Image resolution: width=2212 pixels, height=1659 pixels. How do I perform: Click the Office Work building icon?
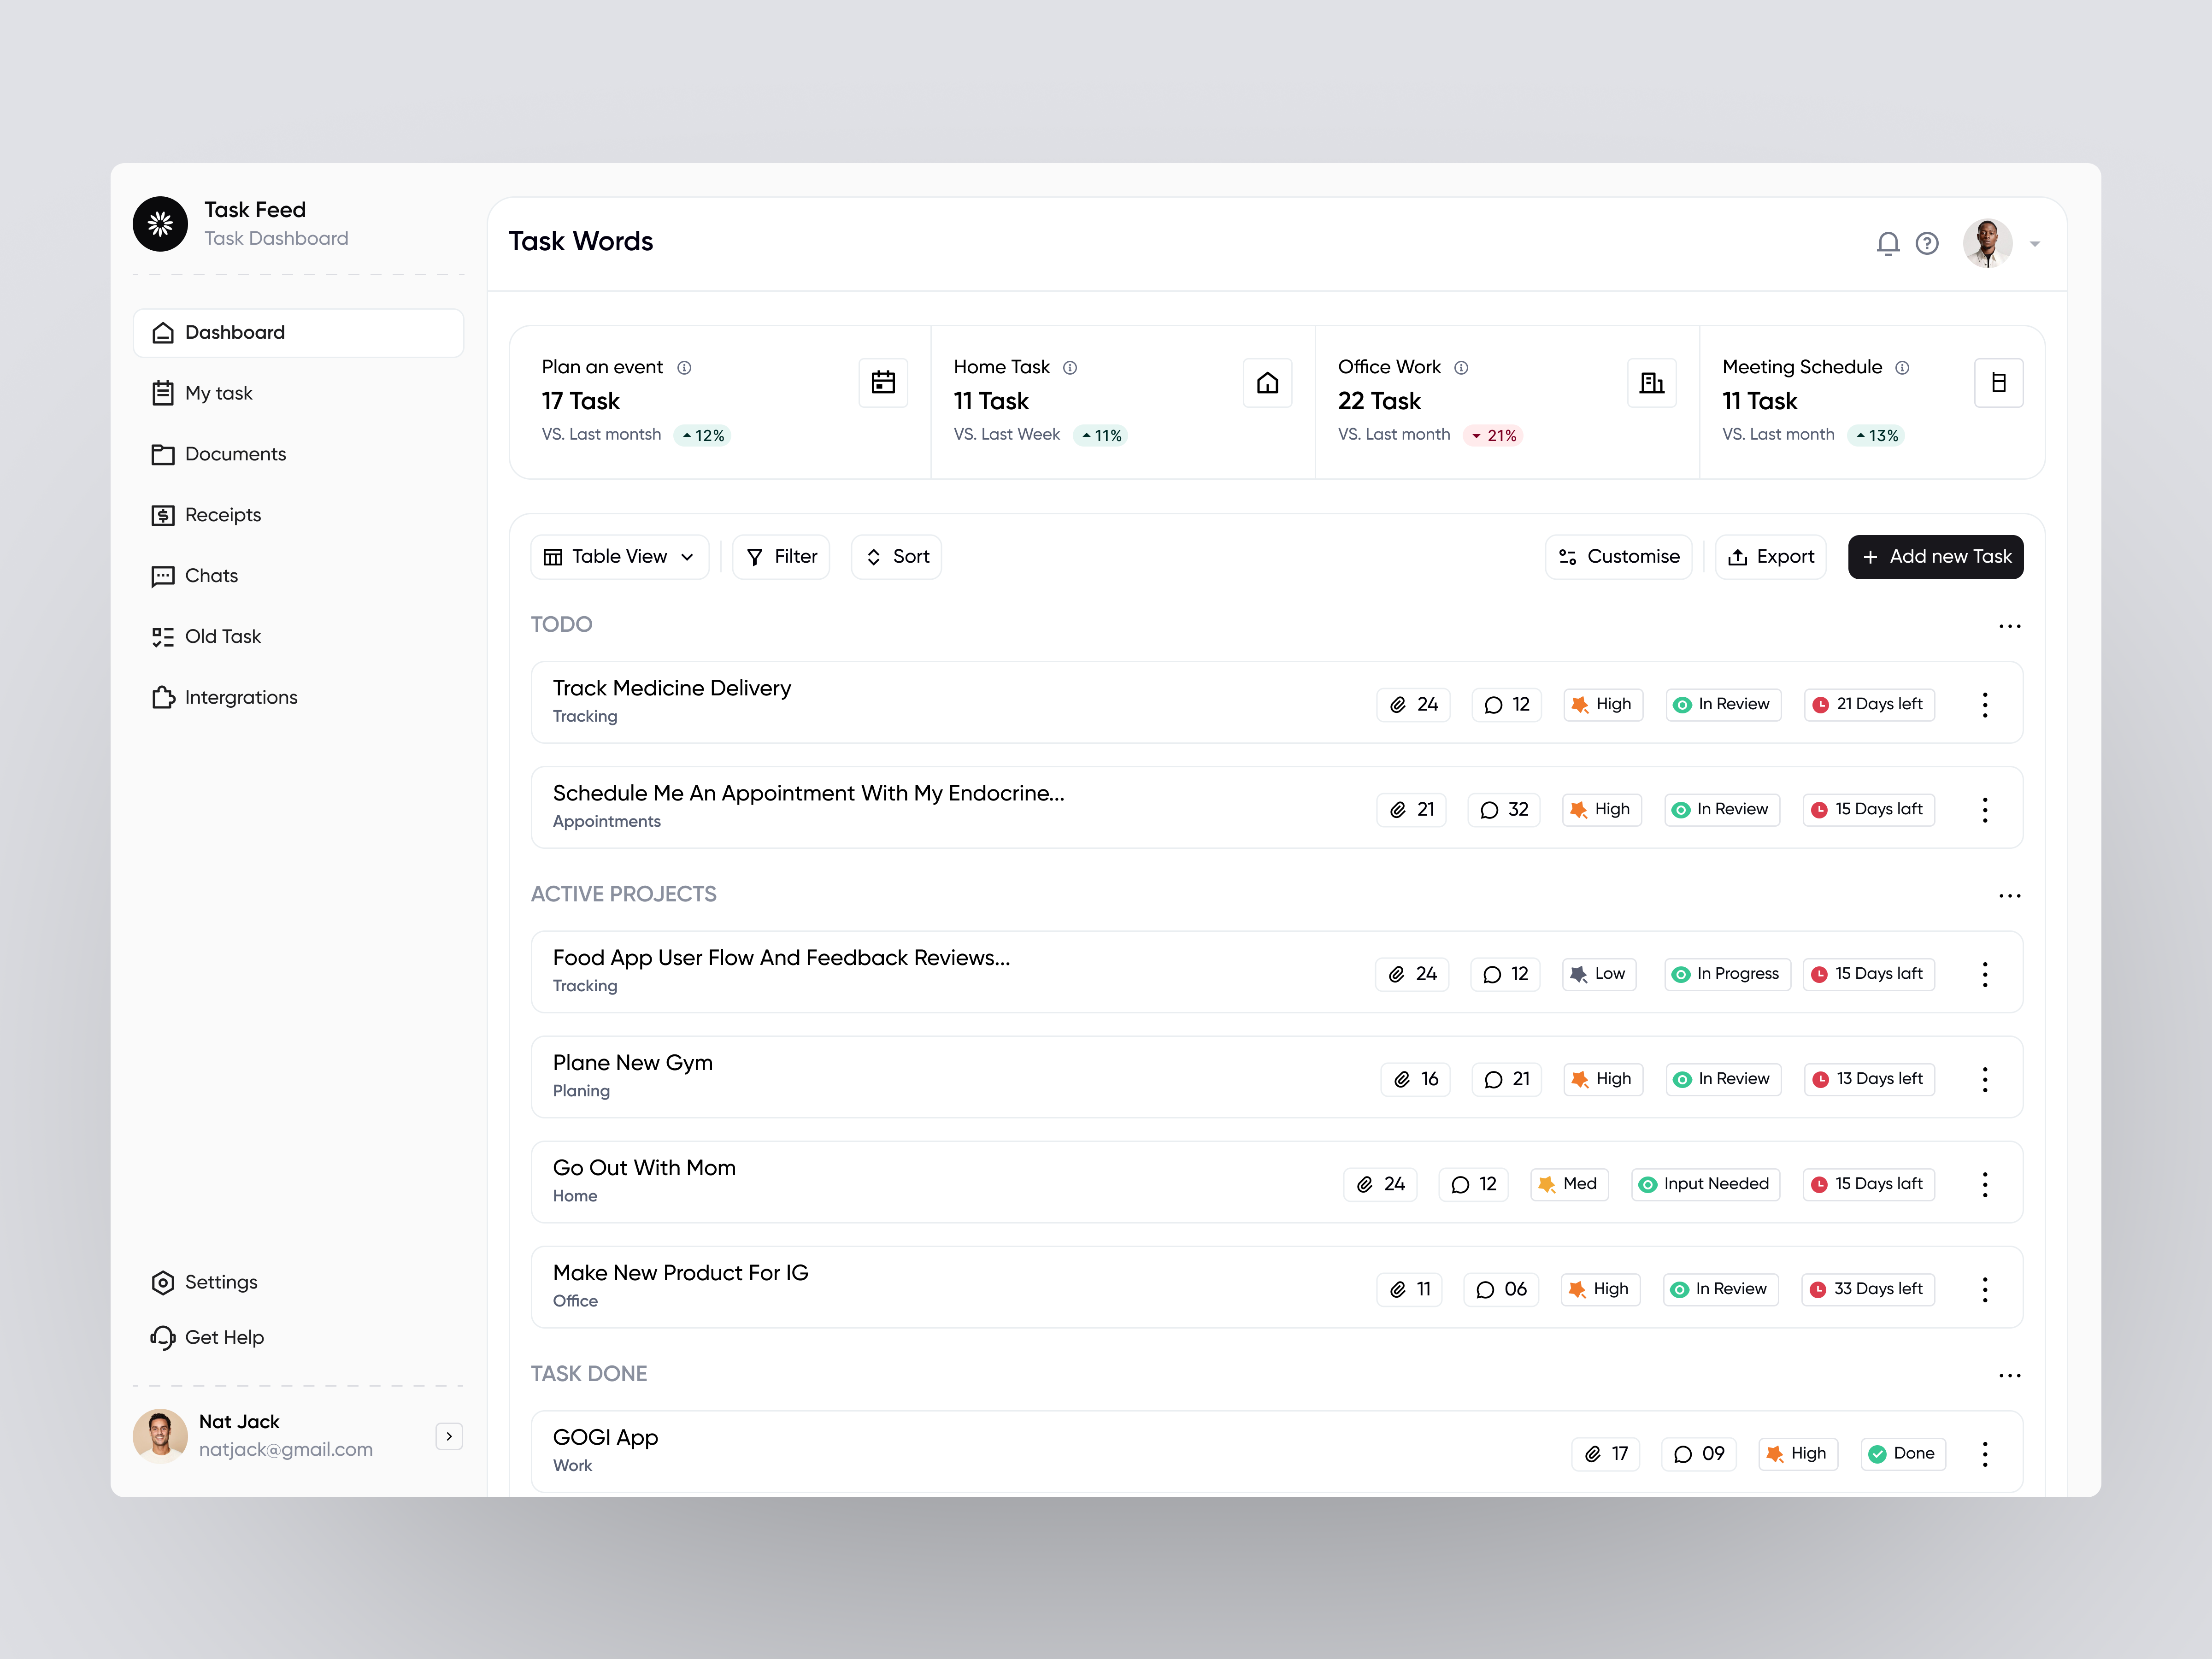coord(1651,383)
